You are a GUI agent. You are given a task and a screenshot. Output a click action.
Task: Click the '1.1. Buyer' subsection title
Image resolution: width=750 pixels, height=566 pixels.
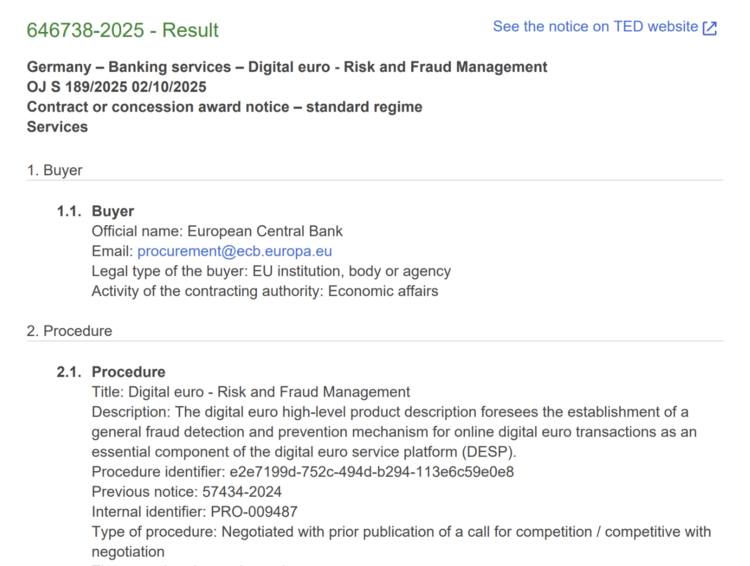112,211
